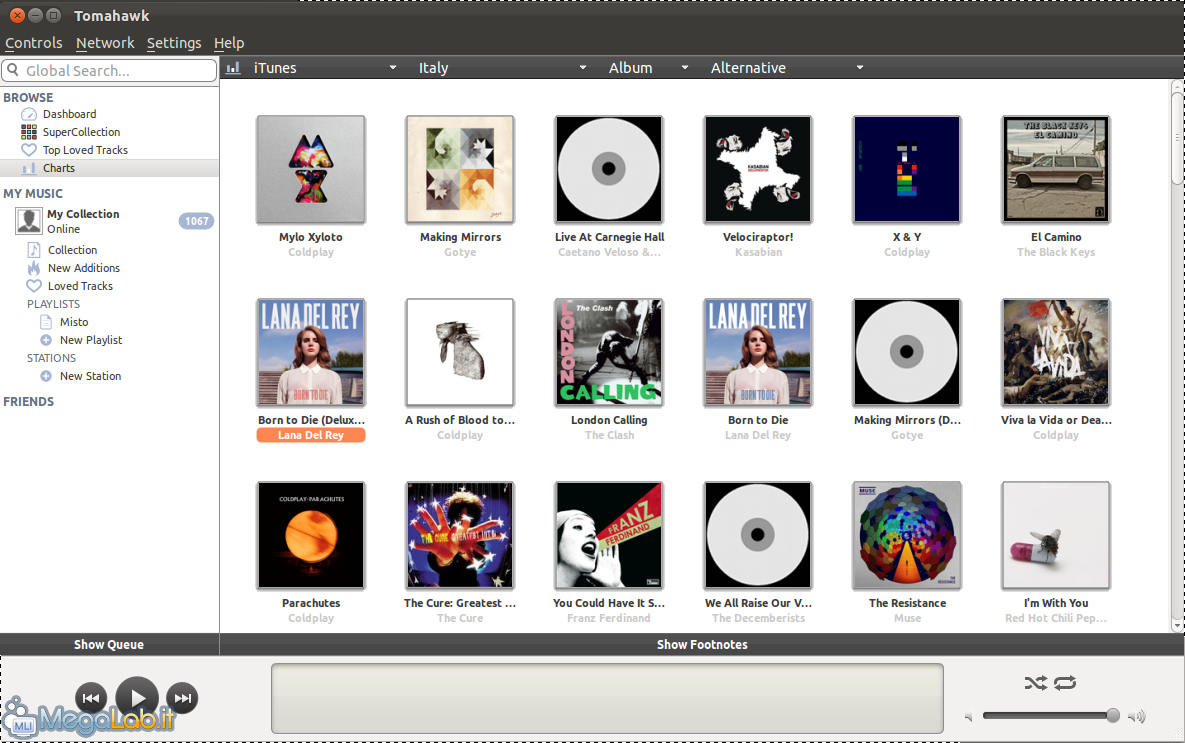Click Show Queue button

(109, 645)
